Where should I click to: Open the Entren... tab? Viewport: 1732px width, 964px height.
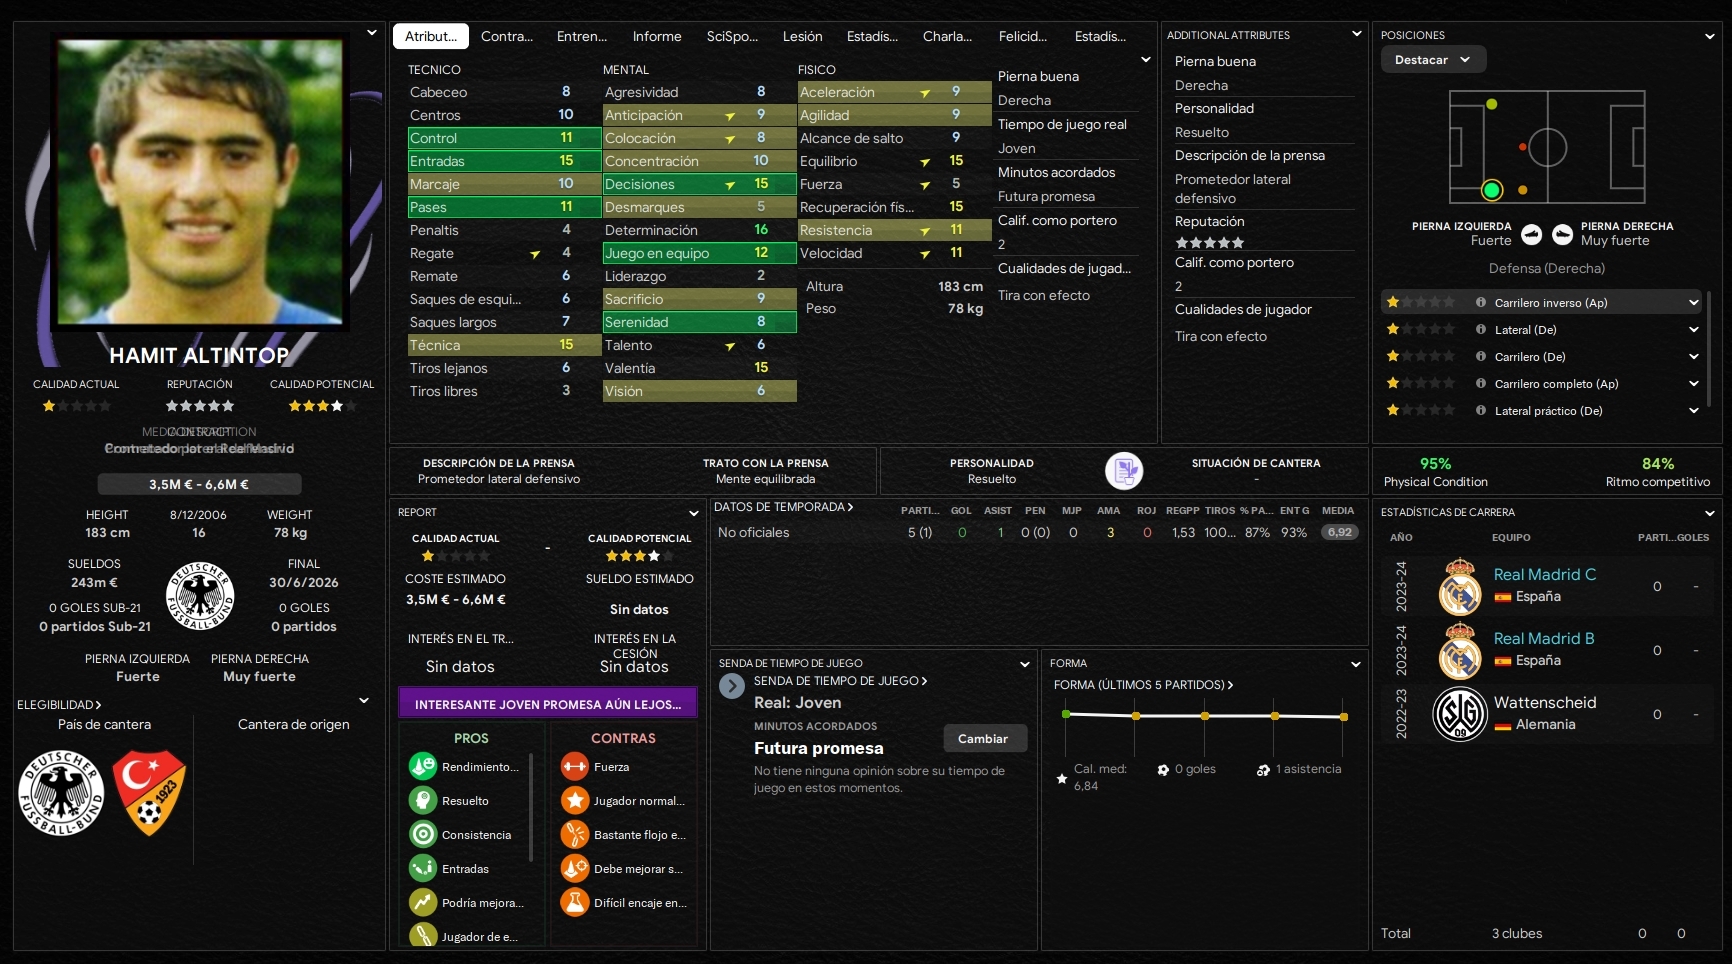[x=582, y=36]
